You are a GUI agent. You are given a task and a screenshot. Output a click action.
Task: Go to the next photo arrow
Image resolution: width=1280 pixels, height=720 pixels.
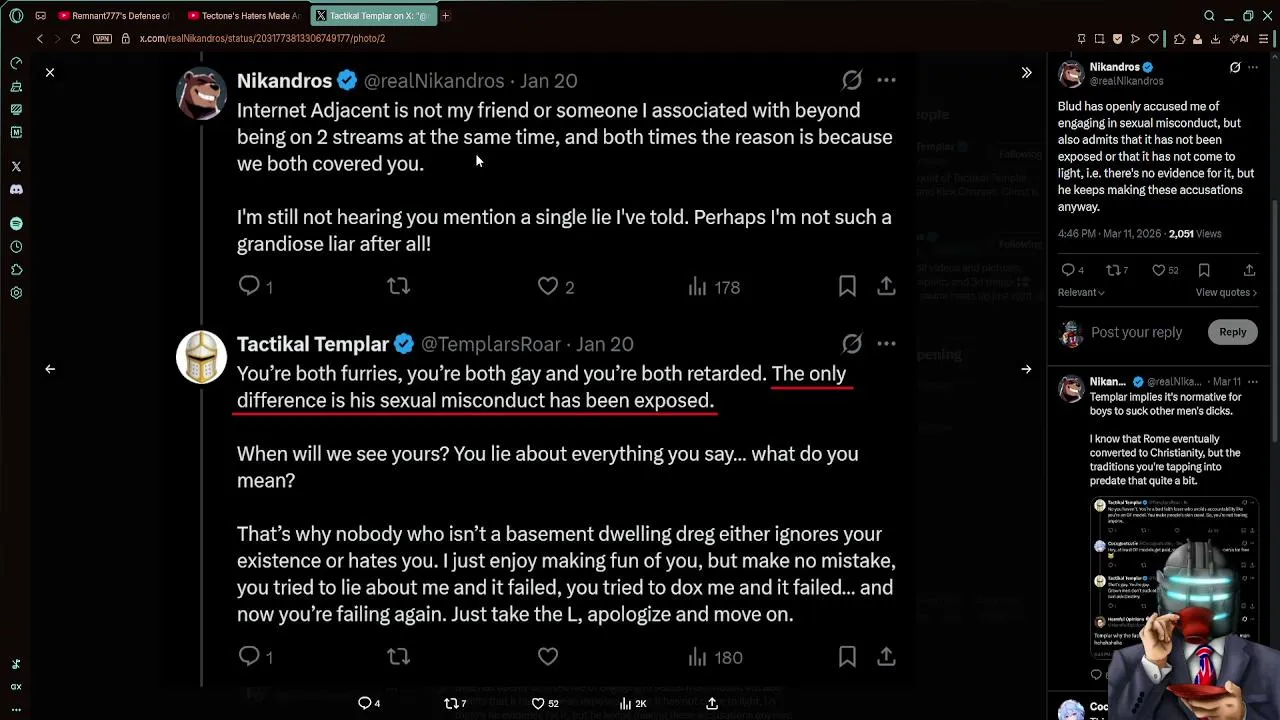click(1026, 369)
